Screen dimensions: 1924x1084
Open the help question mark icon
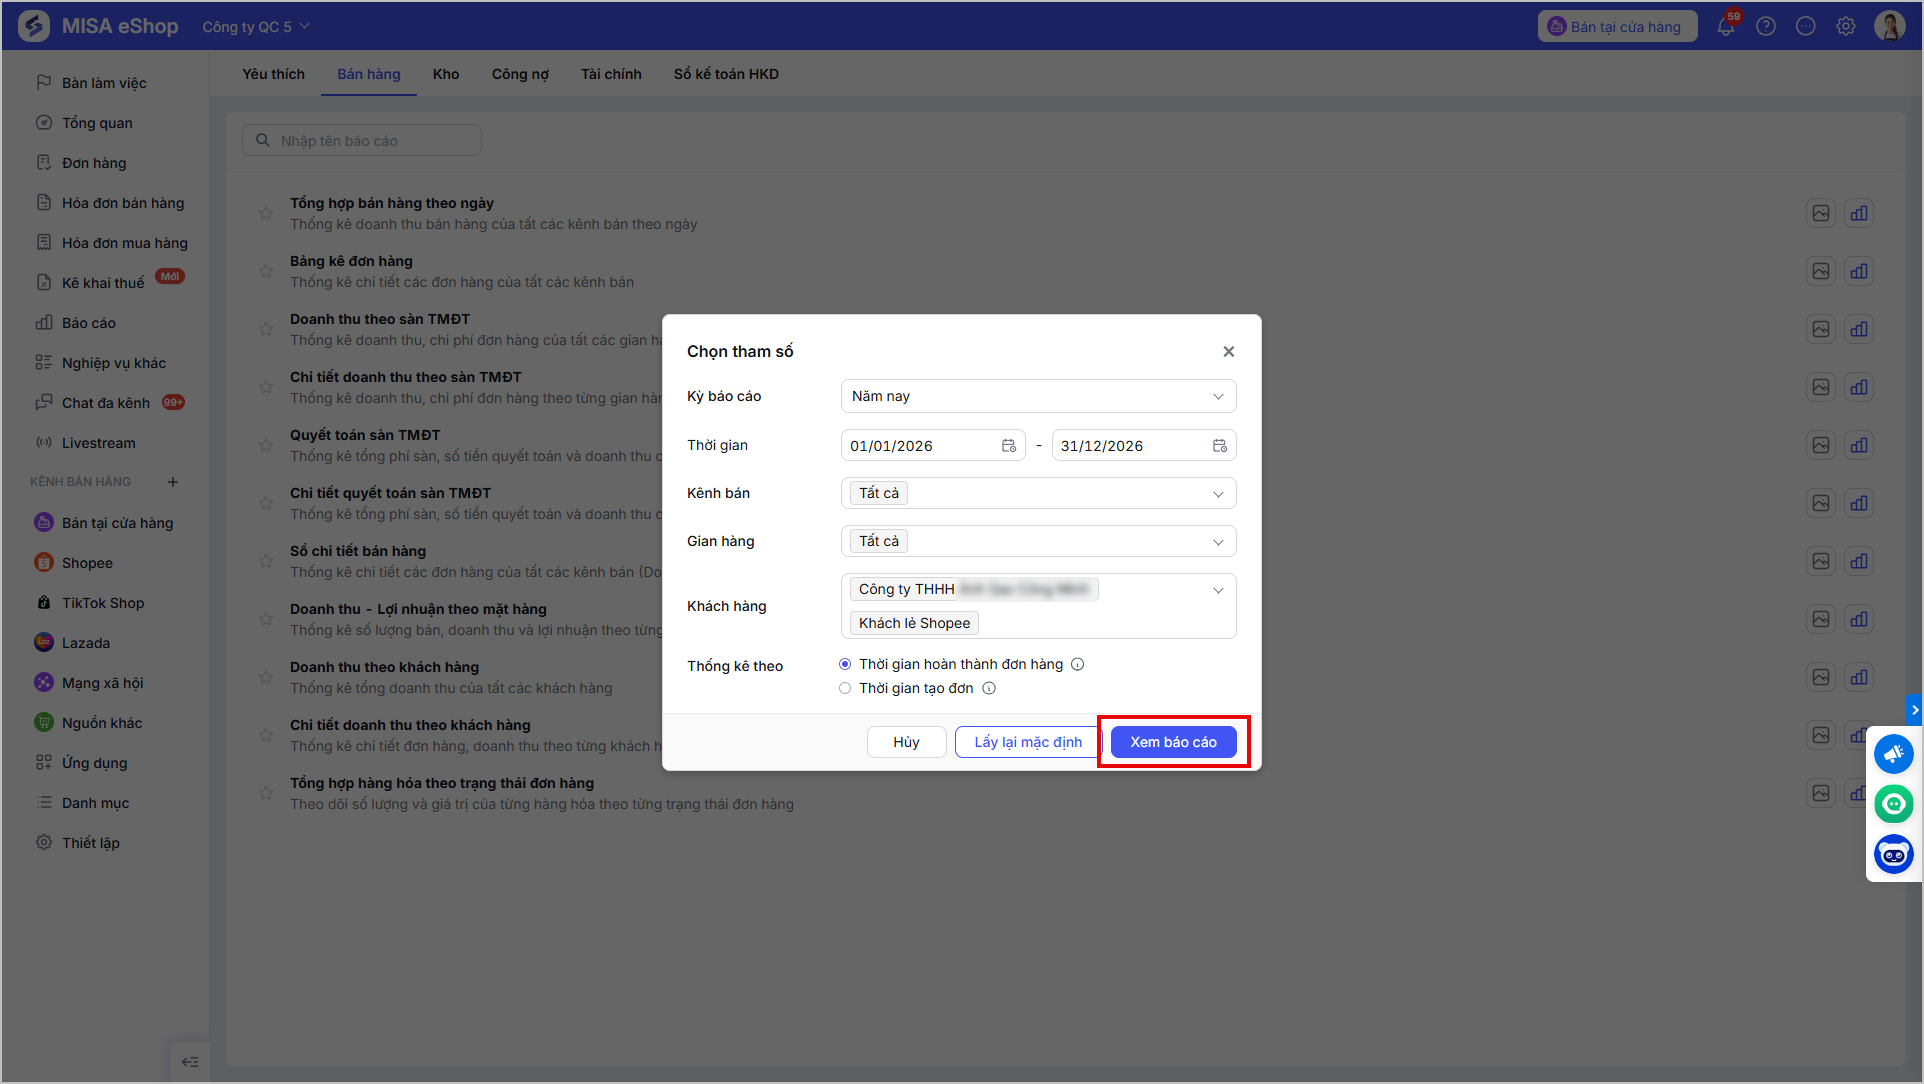[x=1766, y=27]
